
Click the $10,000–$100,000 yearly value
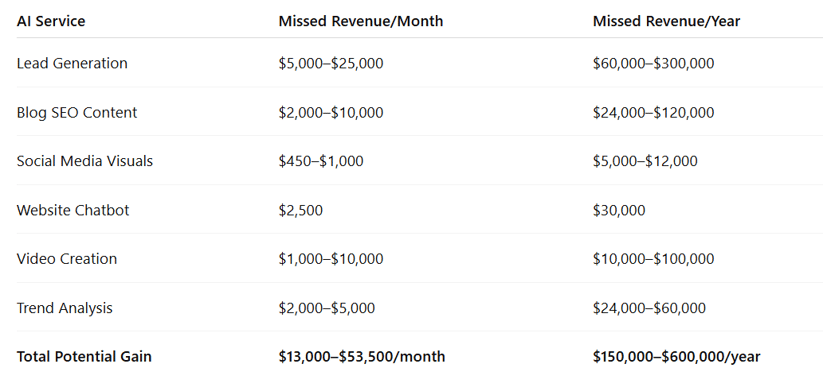[x=653, y=259]
